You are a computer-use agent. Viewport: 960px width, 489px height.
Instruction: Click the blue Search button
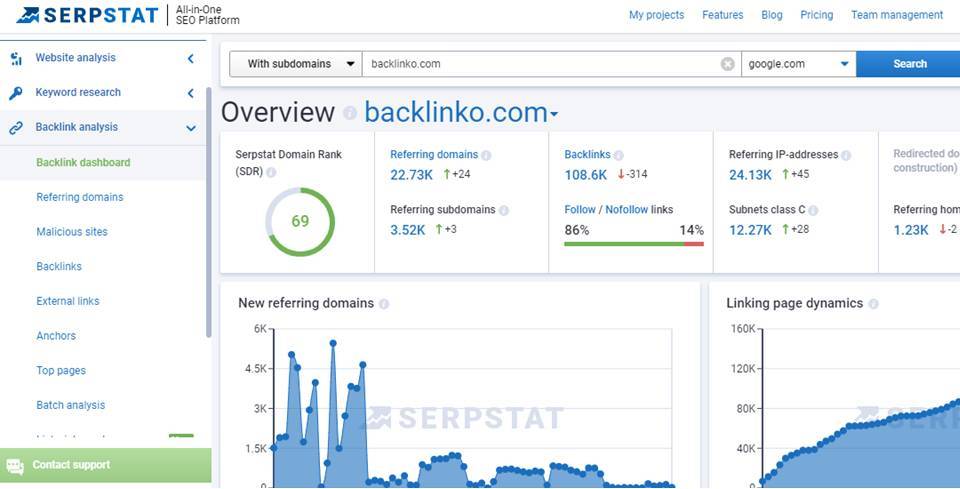(x=909, y=64)
